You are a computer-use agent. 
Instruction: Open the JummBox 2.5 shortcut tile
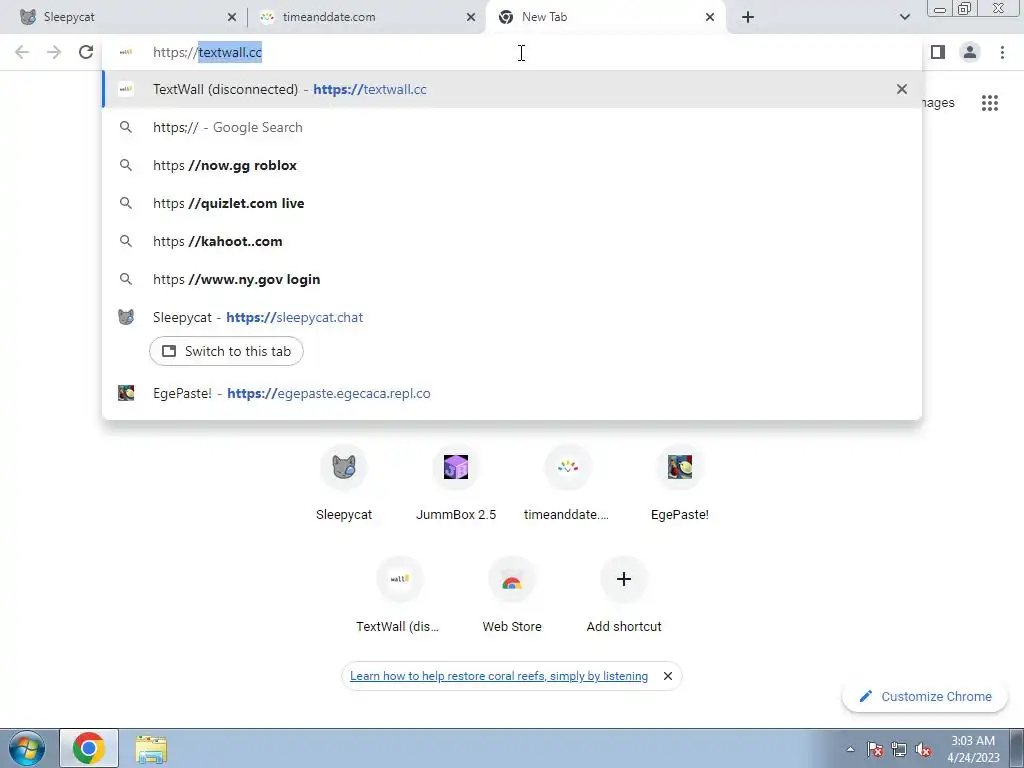point(456,483)
